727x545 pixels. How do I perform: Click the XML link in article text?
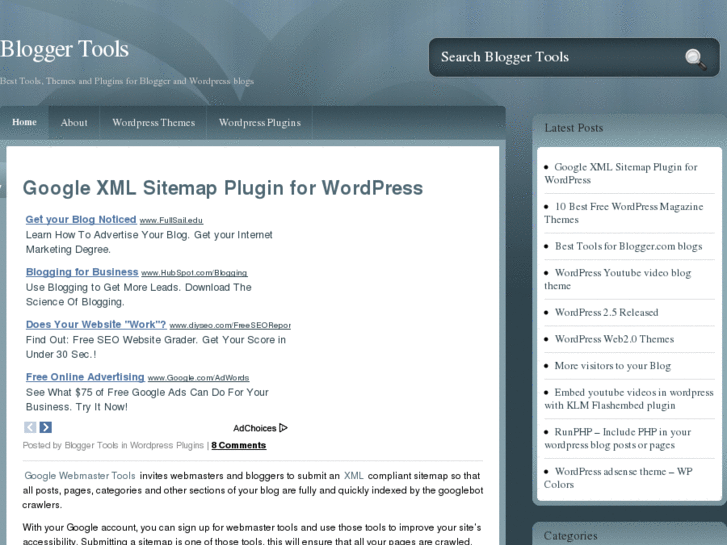click(x=354, y=475)
